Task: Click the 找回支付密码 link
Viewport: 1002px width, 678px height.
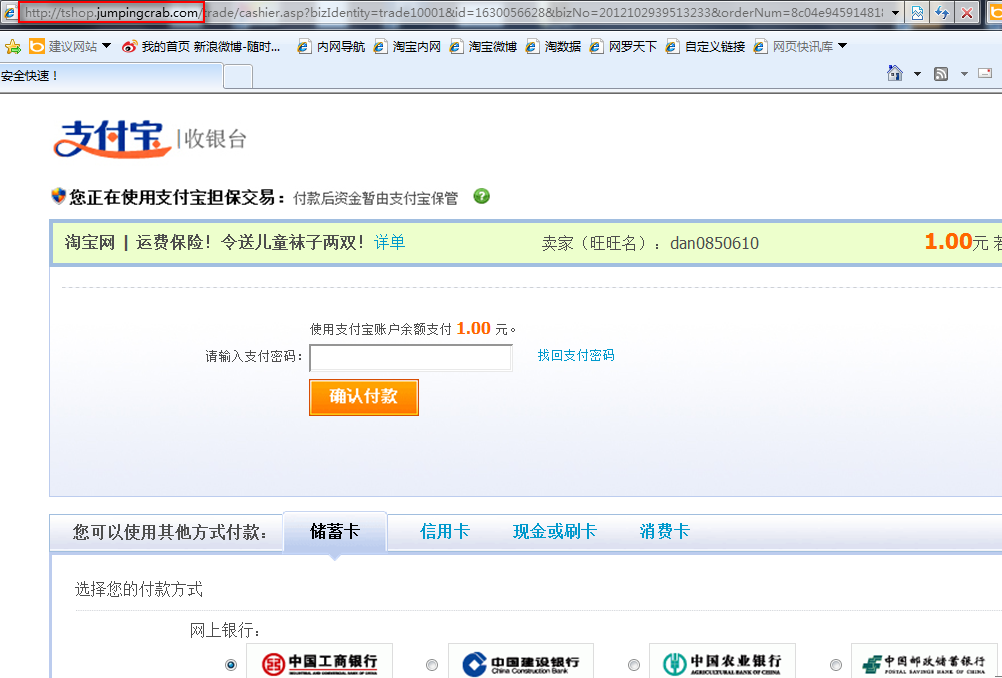Action: (x=576, y=355)
